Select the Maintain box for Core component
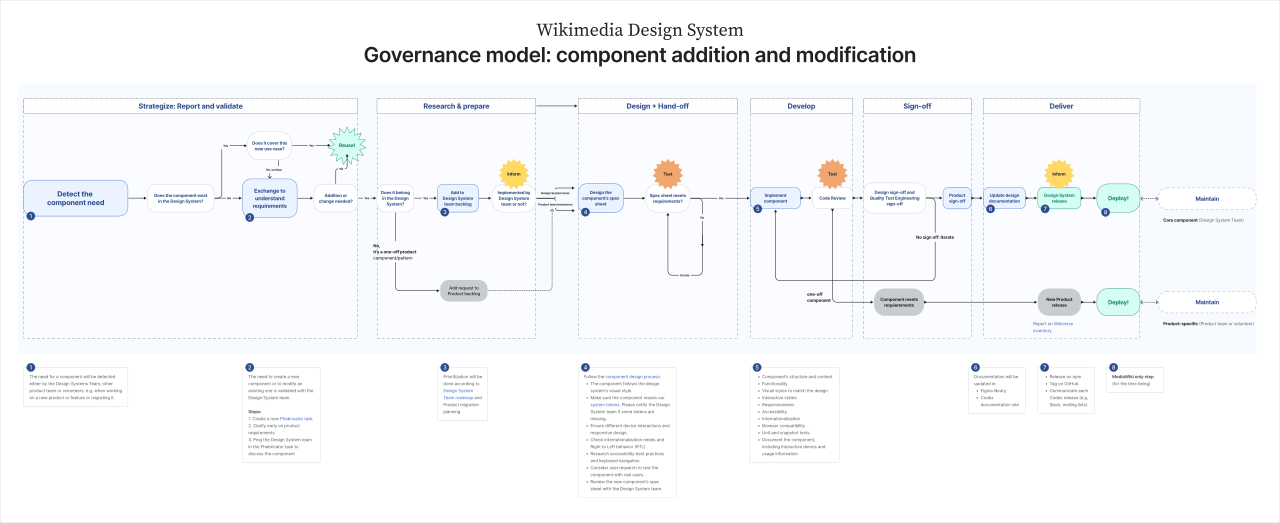The height and width of the screenshot is (523, 1280). [1207, 198]
